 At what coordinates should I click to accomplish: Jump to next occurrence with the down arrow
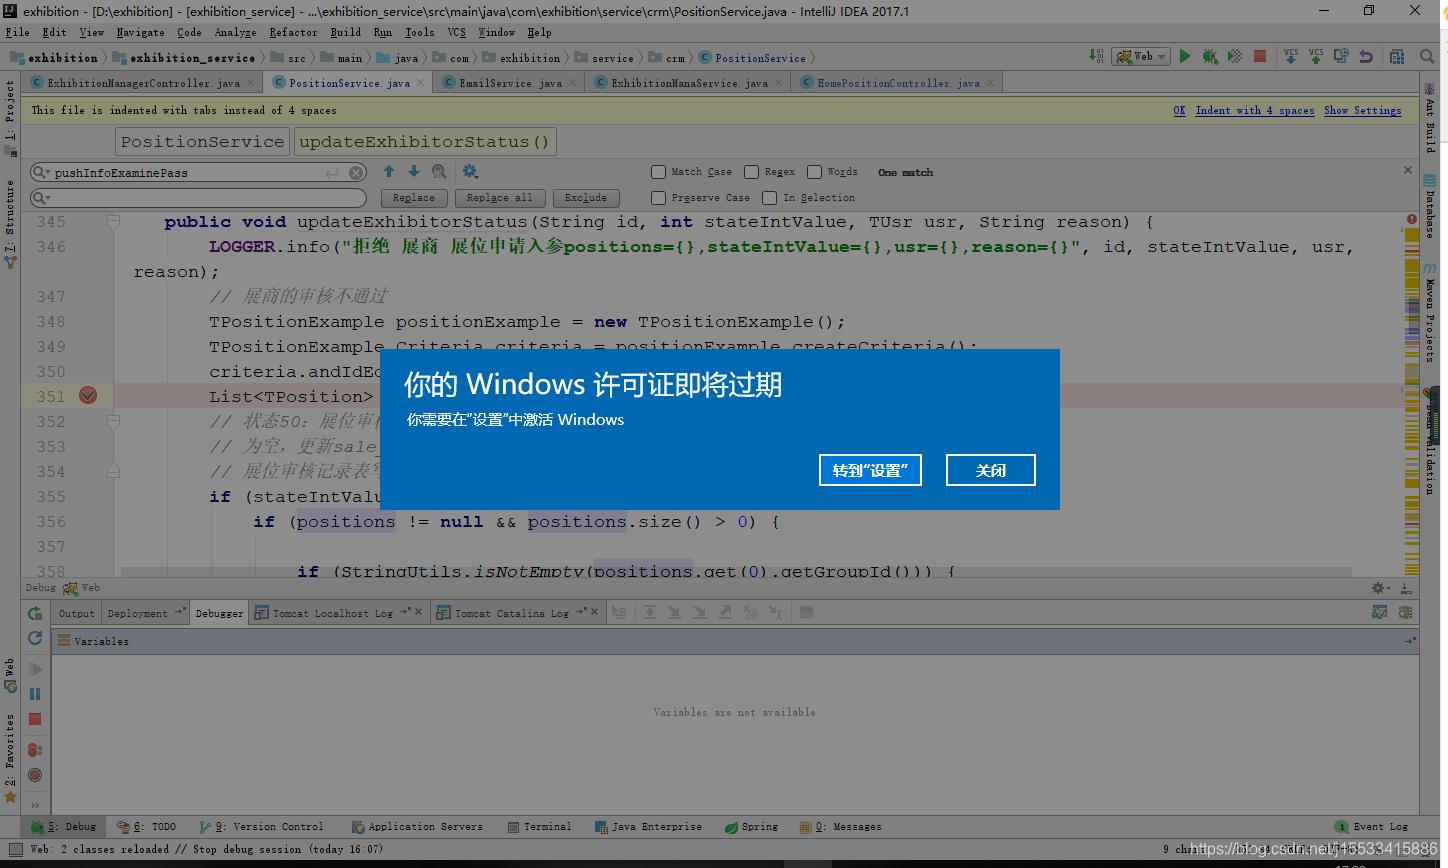pyautogui.click(x=414, y=172)
